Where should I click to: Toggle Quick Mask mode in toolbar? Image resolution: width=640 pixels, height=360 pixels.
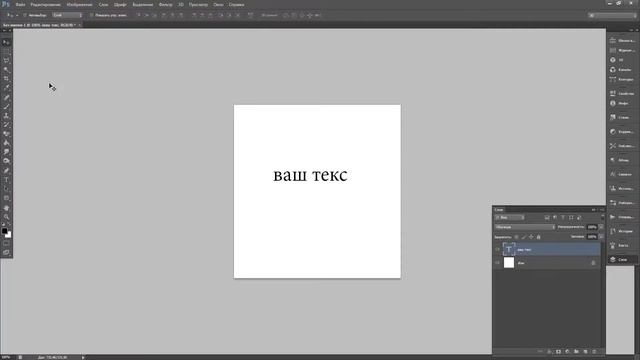(x=6, y=244)
